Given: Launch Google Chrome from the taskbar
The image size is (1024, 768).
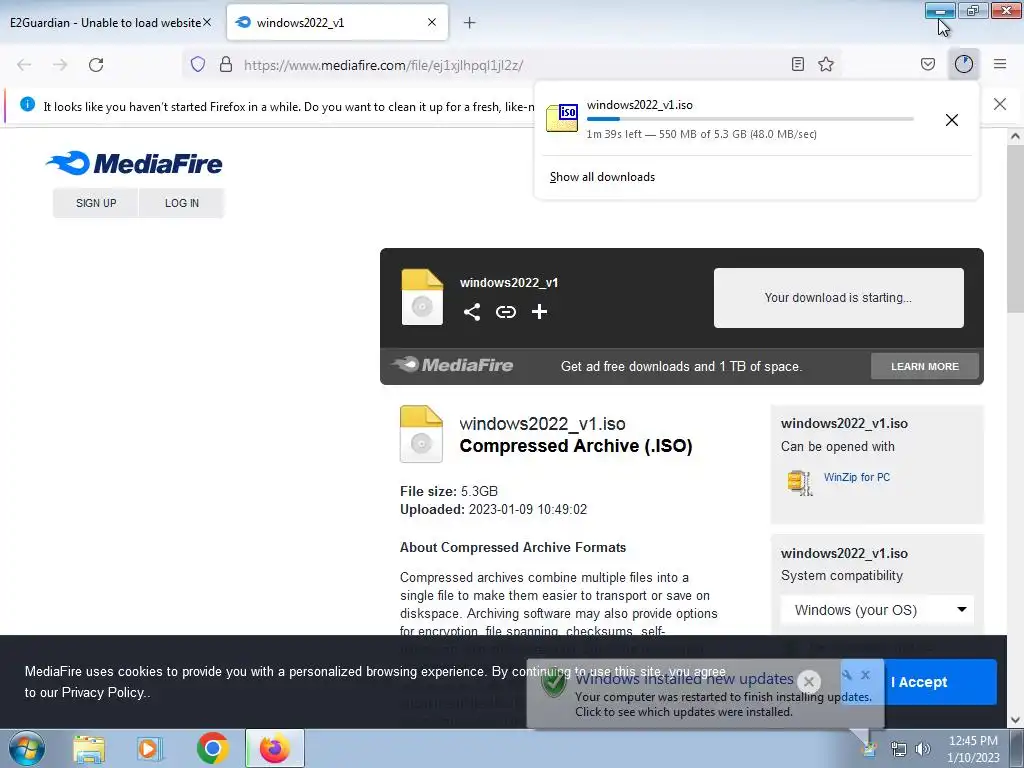Looking at the screenshot, I should pyautogui.click(x=212, y=748).
